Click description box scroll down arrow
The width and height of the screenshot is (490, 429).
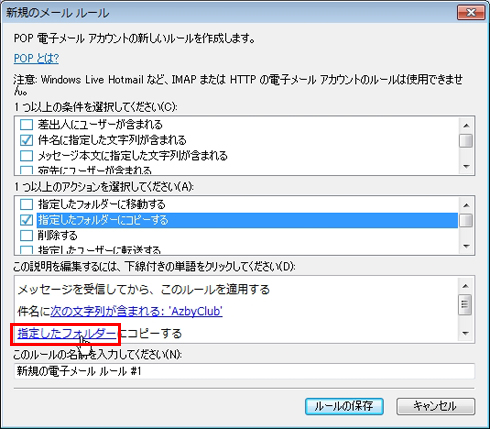tap(465, 333)
